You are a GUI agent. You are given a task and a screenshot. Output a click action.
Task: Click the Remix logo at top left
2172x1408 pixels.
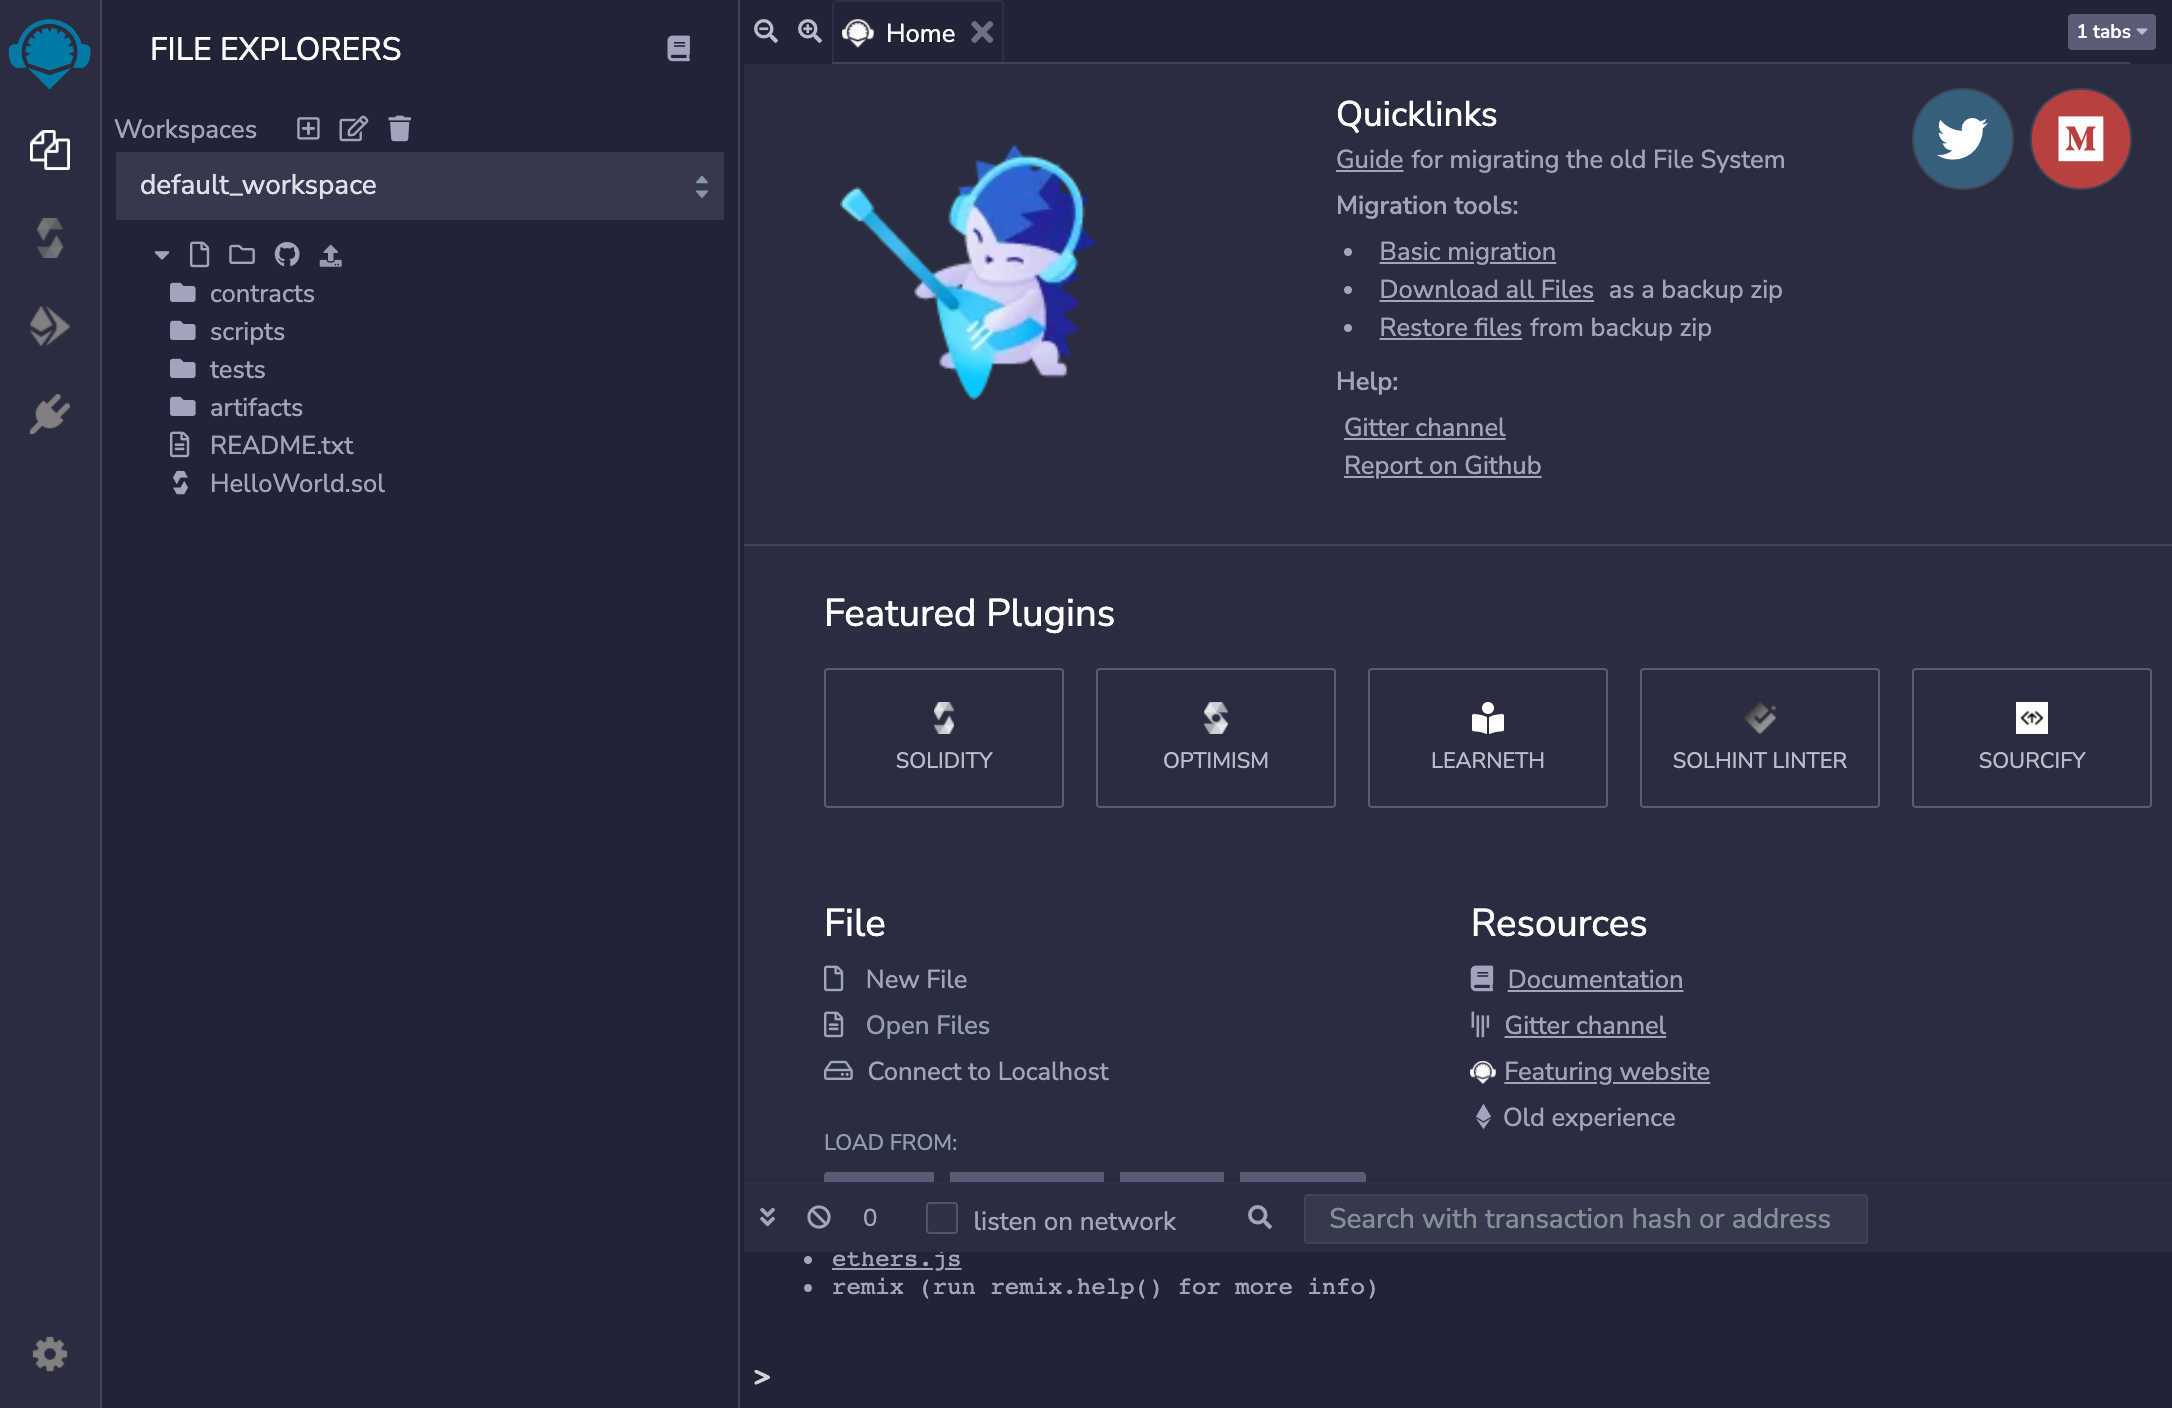(49, 52)
